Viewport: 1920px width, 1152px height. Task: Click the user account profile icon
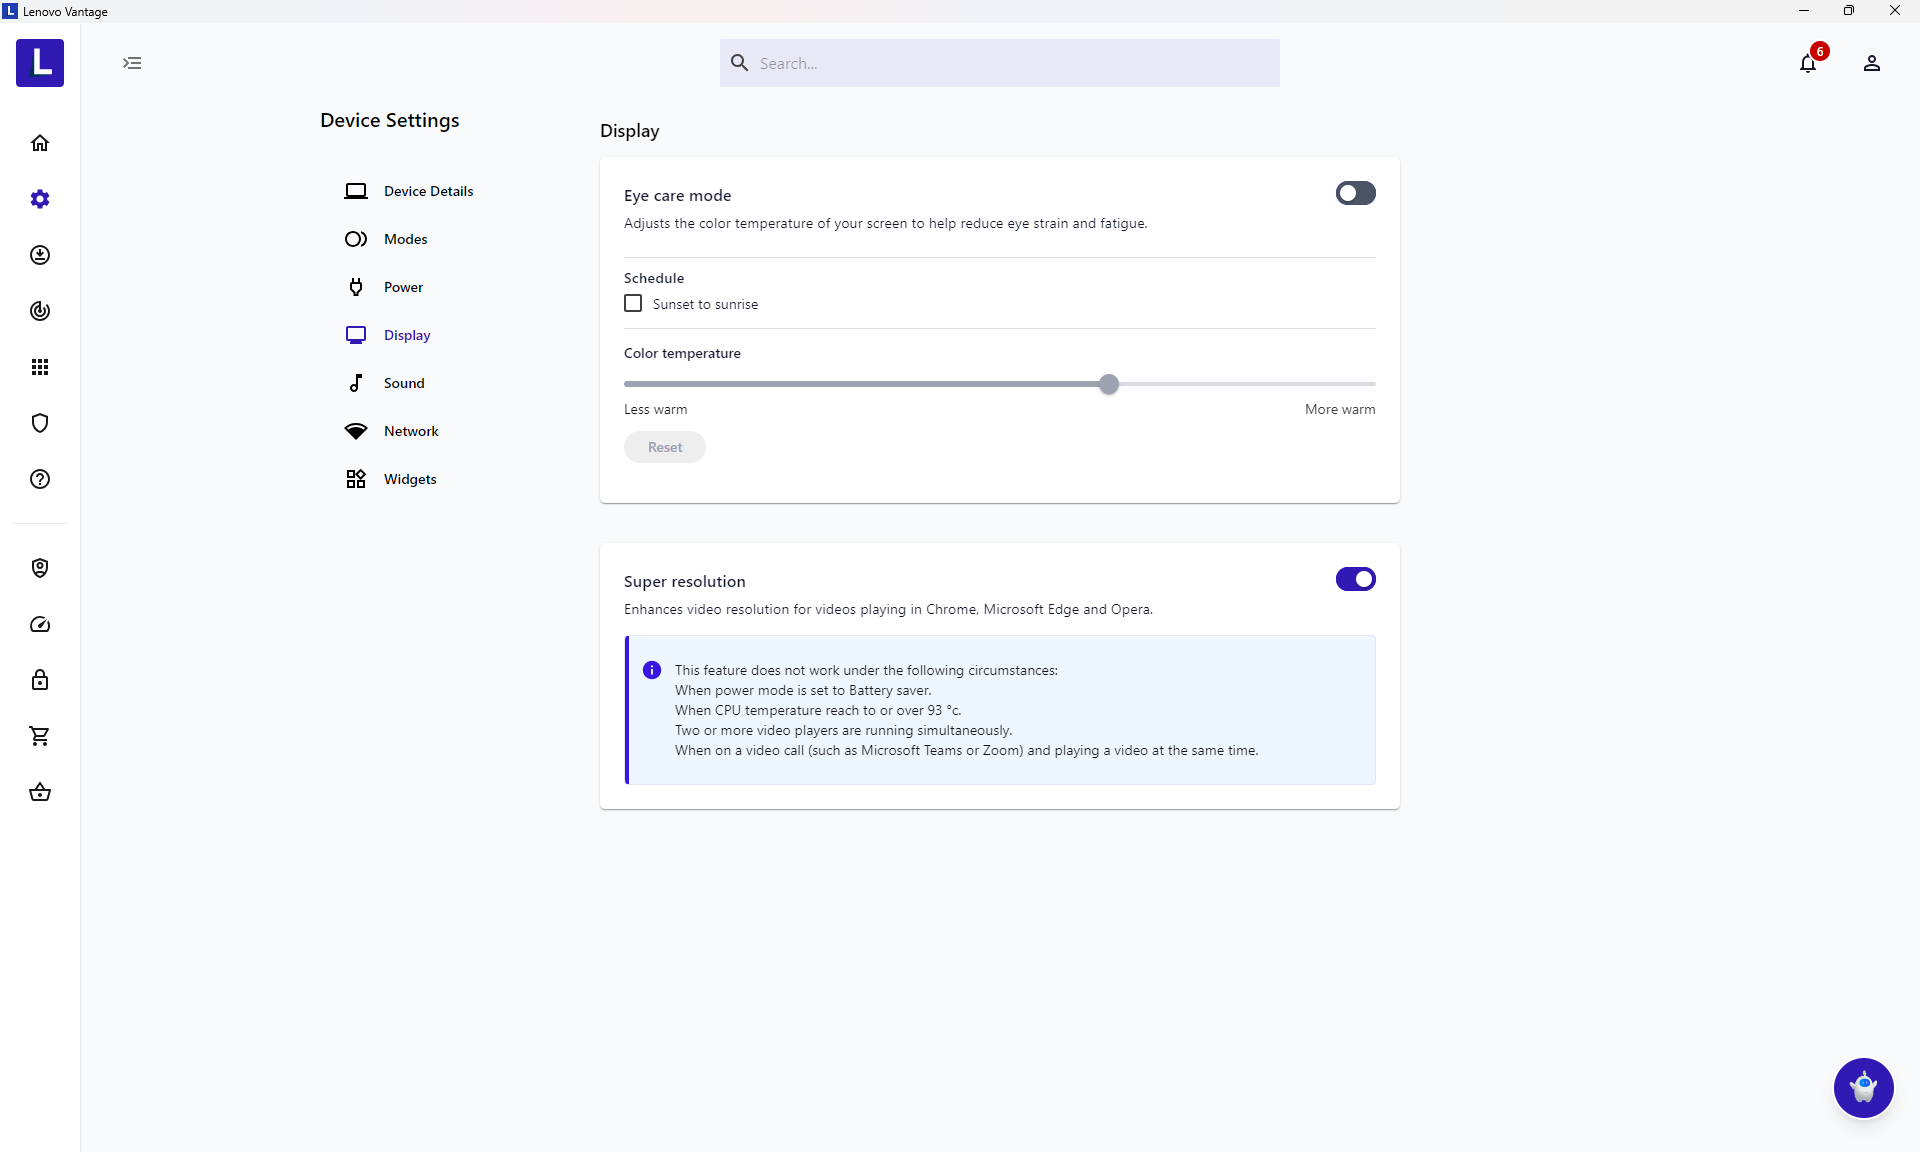pyautogui.click(x=1872, y=63)
